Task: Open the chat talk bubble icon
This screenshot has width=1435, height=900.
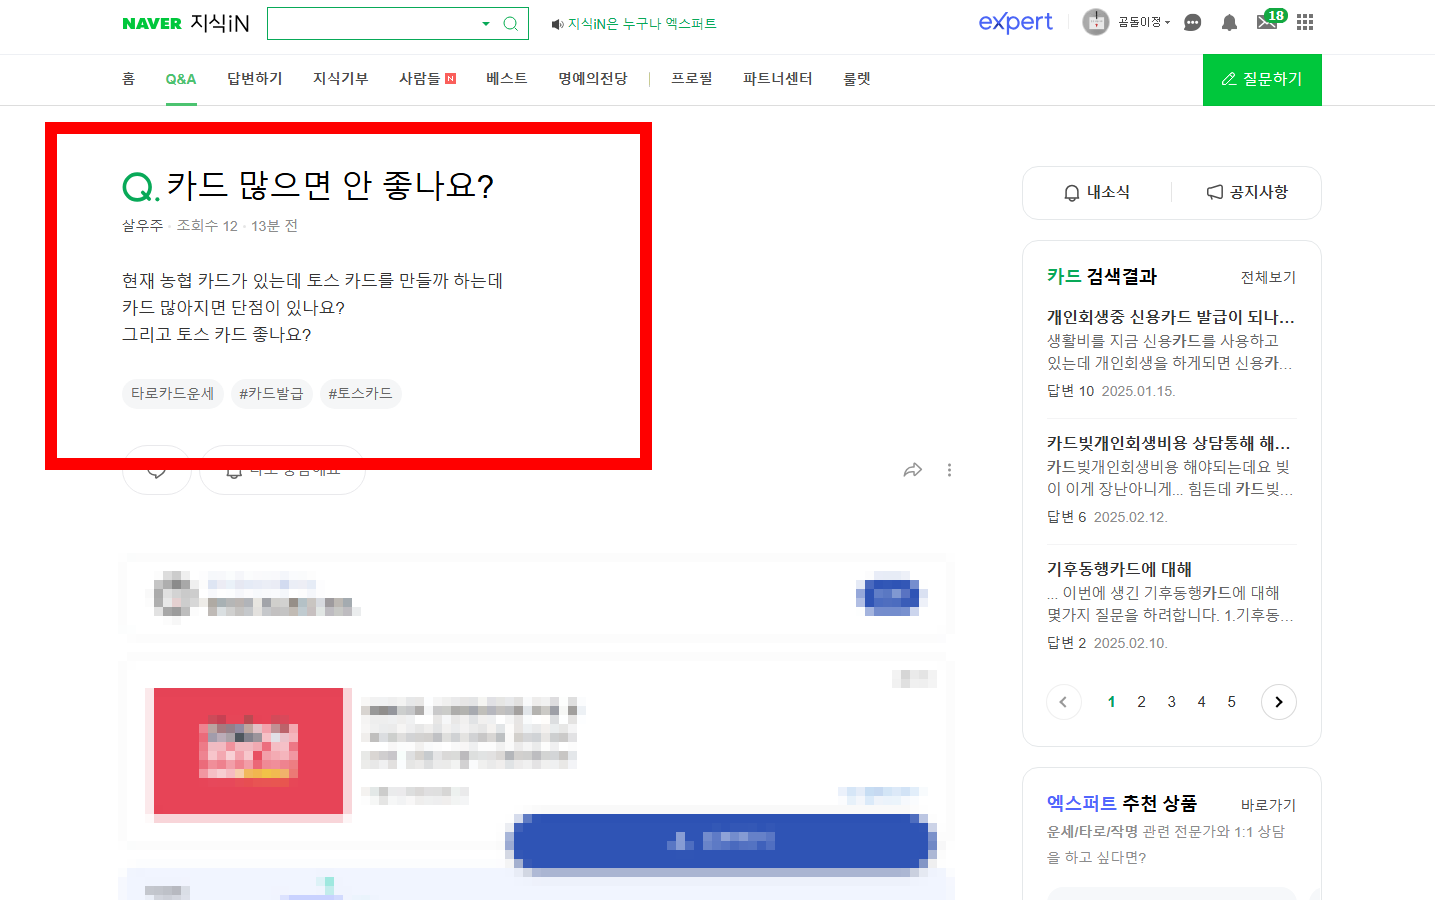Action: click(x=1192, y=22)
